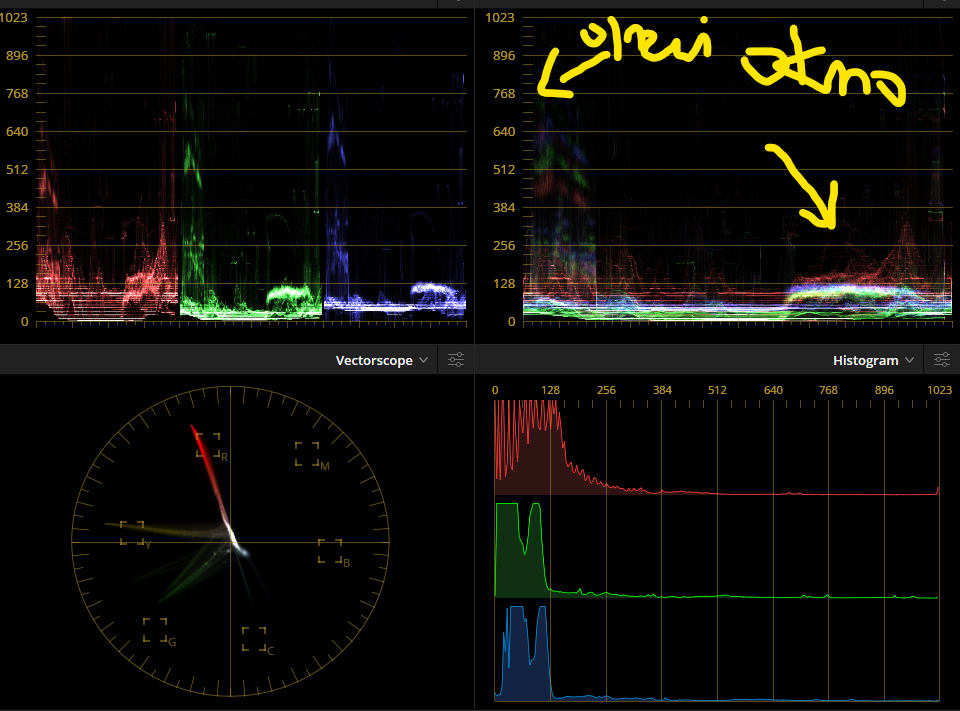
Task: Click "1023" on the left parade scope scale
Action: point(13,17)
